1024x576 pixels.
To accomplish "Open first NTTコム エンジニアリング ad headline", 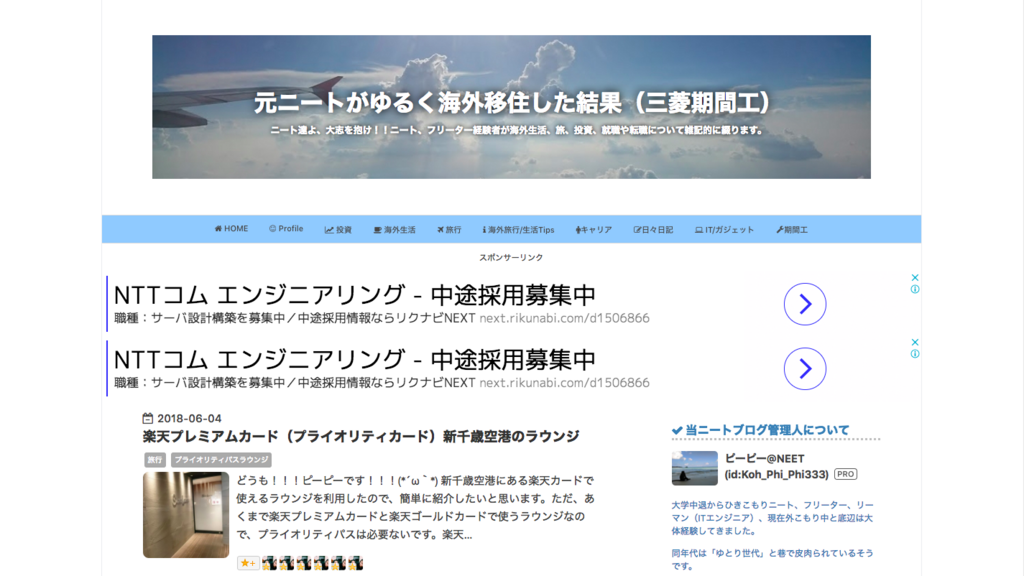I will click(x=355, y=295).
